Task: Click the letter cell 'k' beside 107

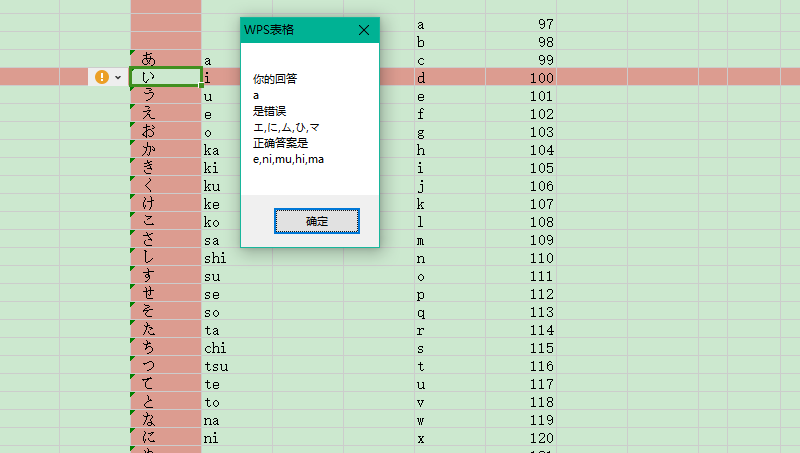Action: tap(449, 204)
